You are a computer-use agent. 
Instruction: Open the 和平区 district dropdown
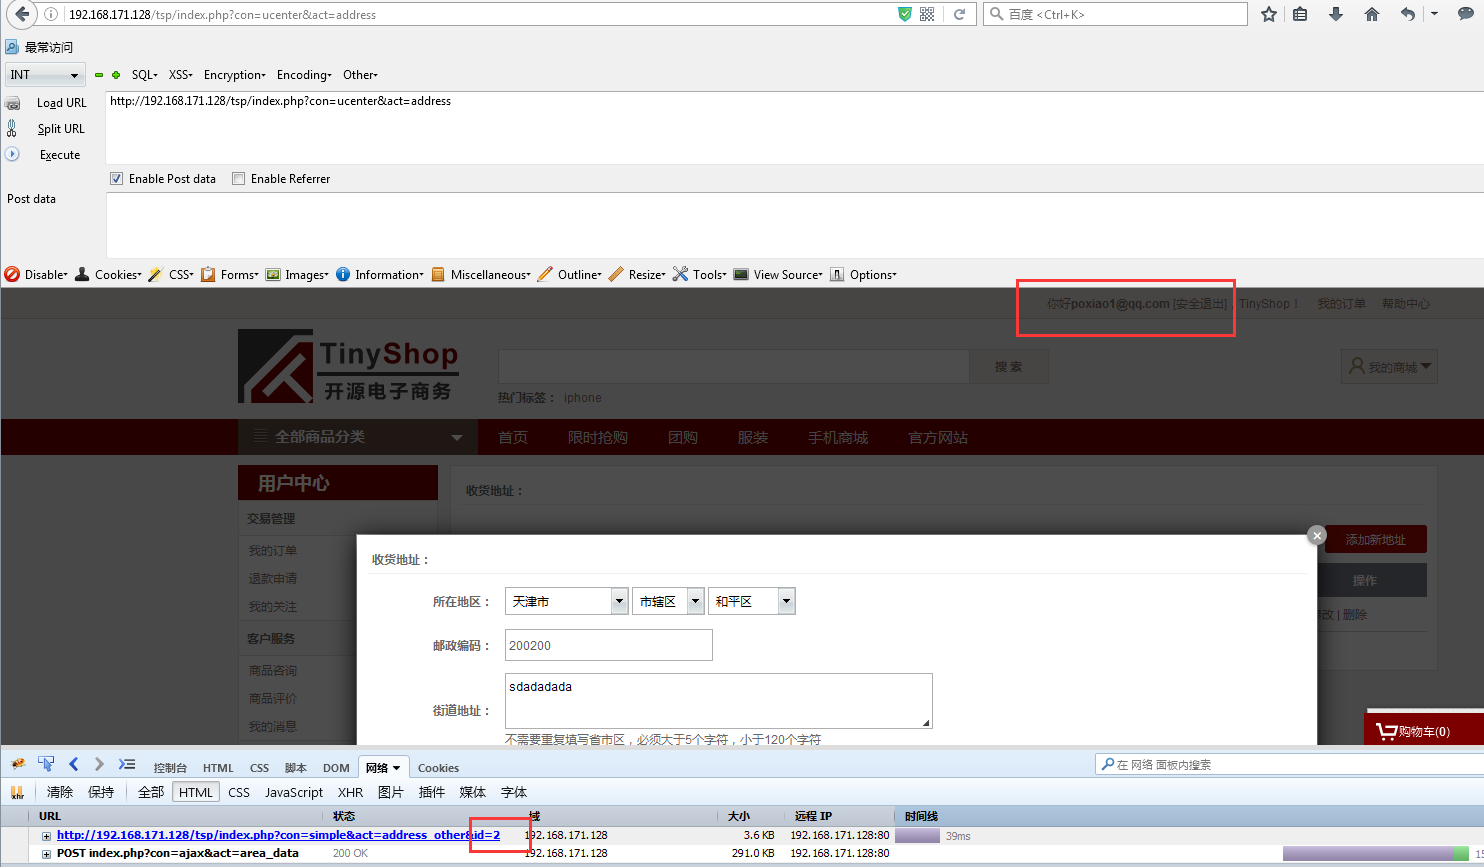point(752,601)
